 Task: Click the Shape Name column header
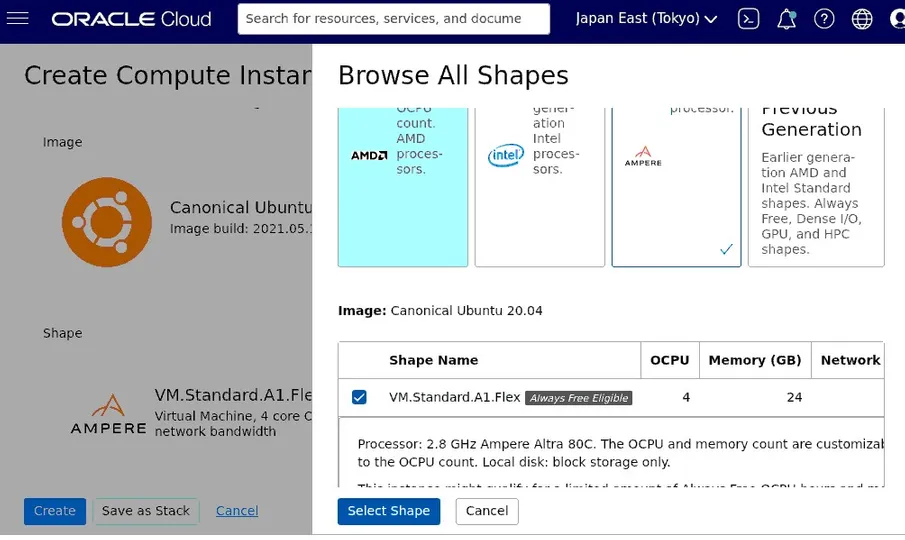coord(433,360)
